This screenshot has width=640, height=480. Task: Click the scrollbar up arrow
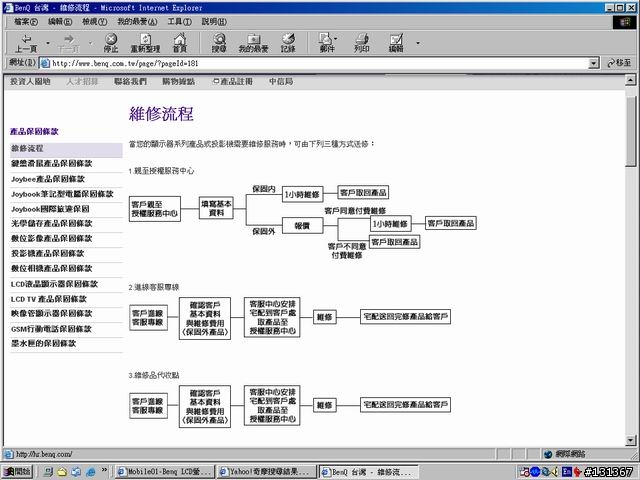click(x=631, y=80)
